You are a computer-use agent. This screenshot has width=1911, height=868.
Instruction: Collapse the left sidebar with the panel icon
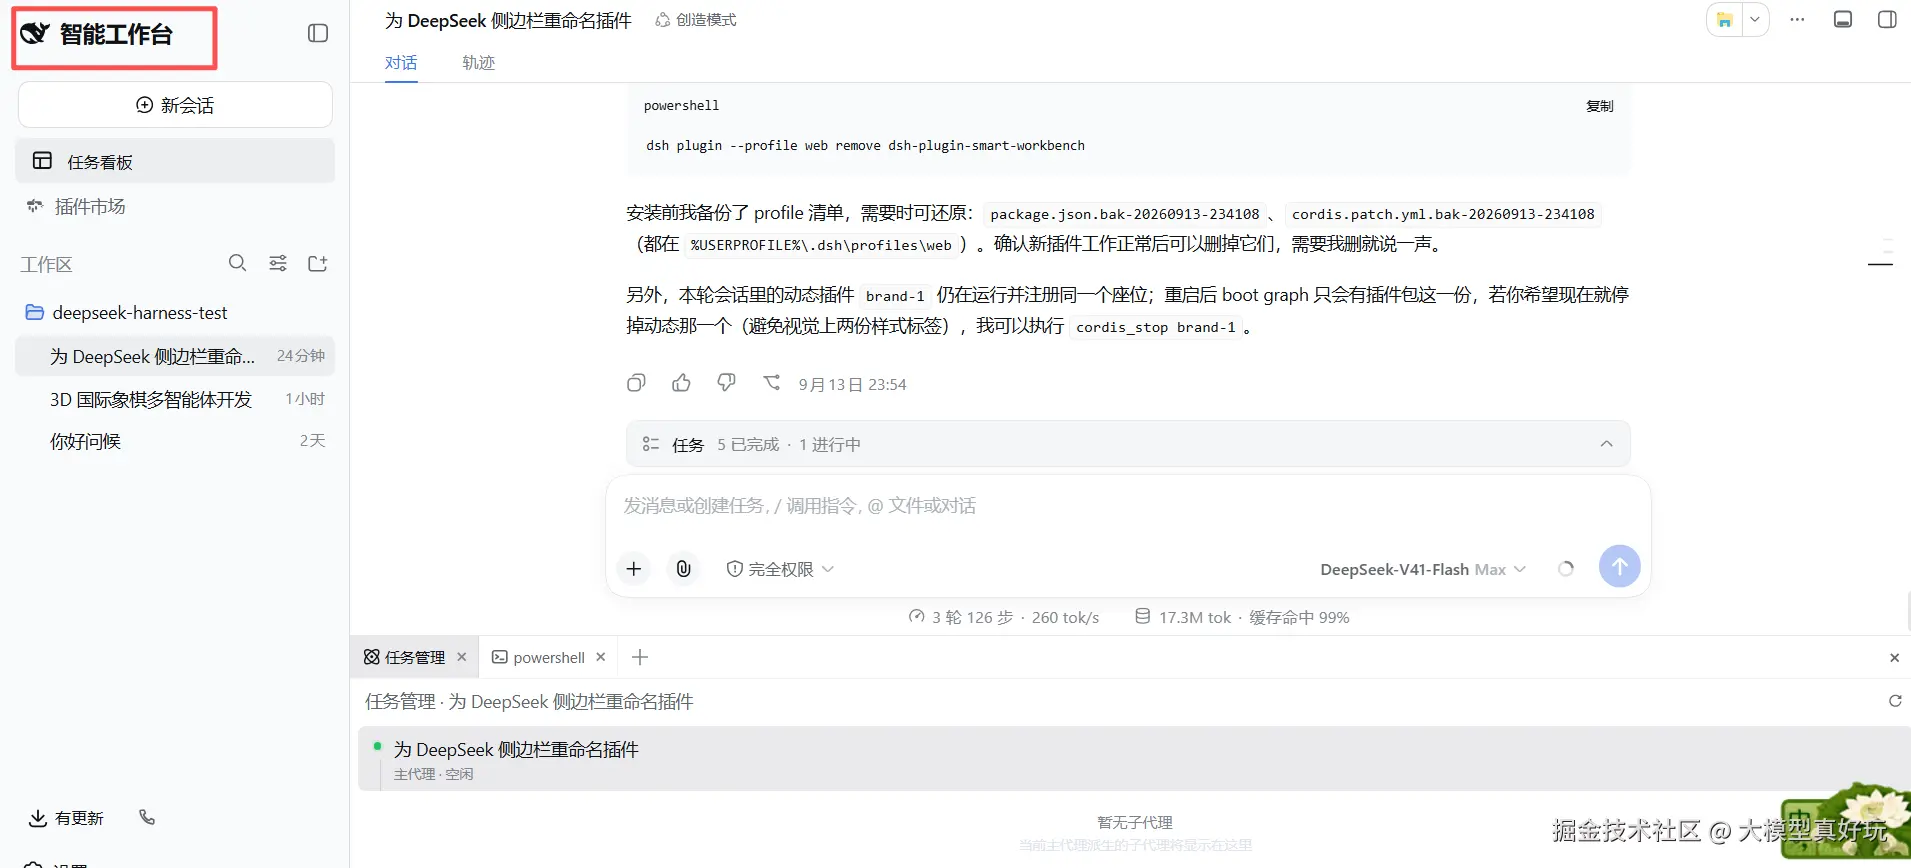tap(318, 33)
